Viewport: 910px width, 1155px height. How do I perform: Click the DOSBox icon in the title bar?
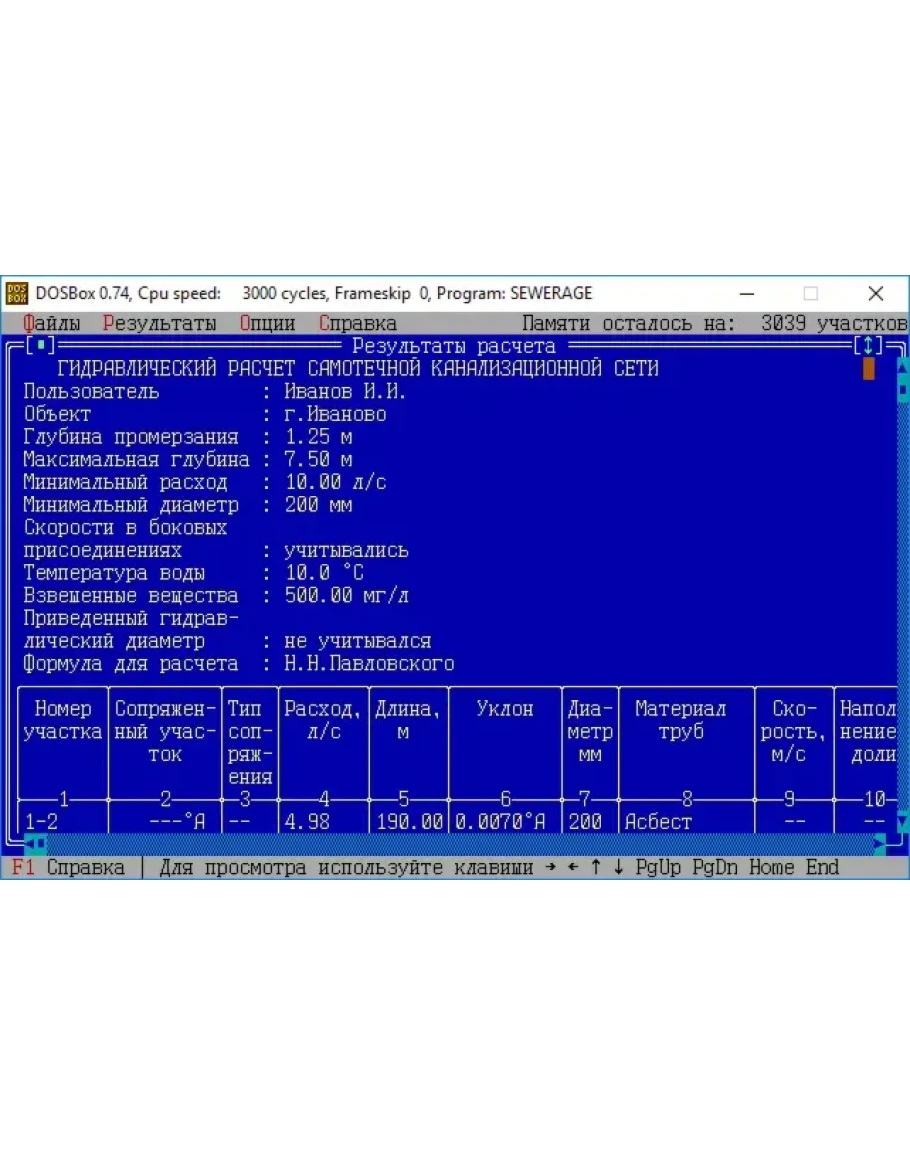[x=17, y=293]
